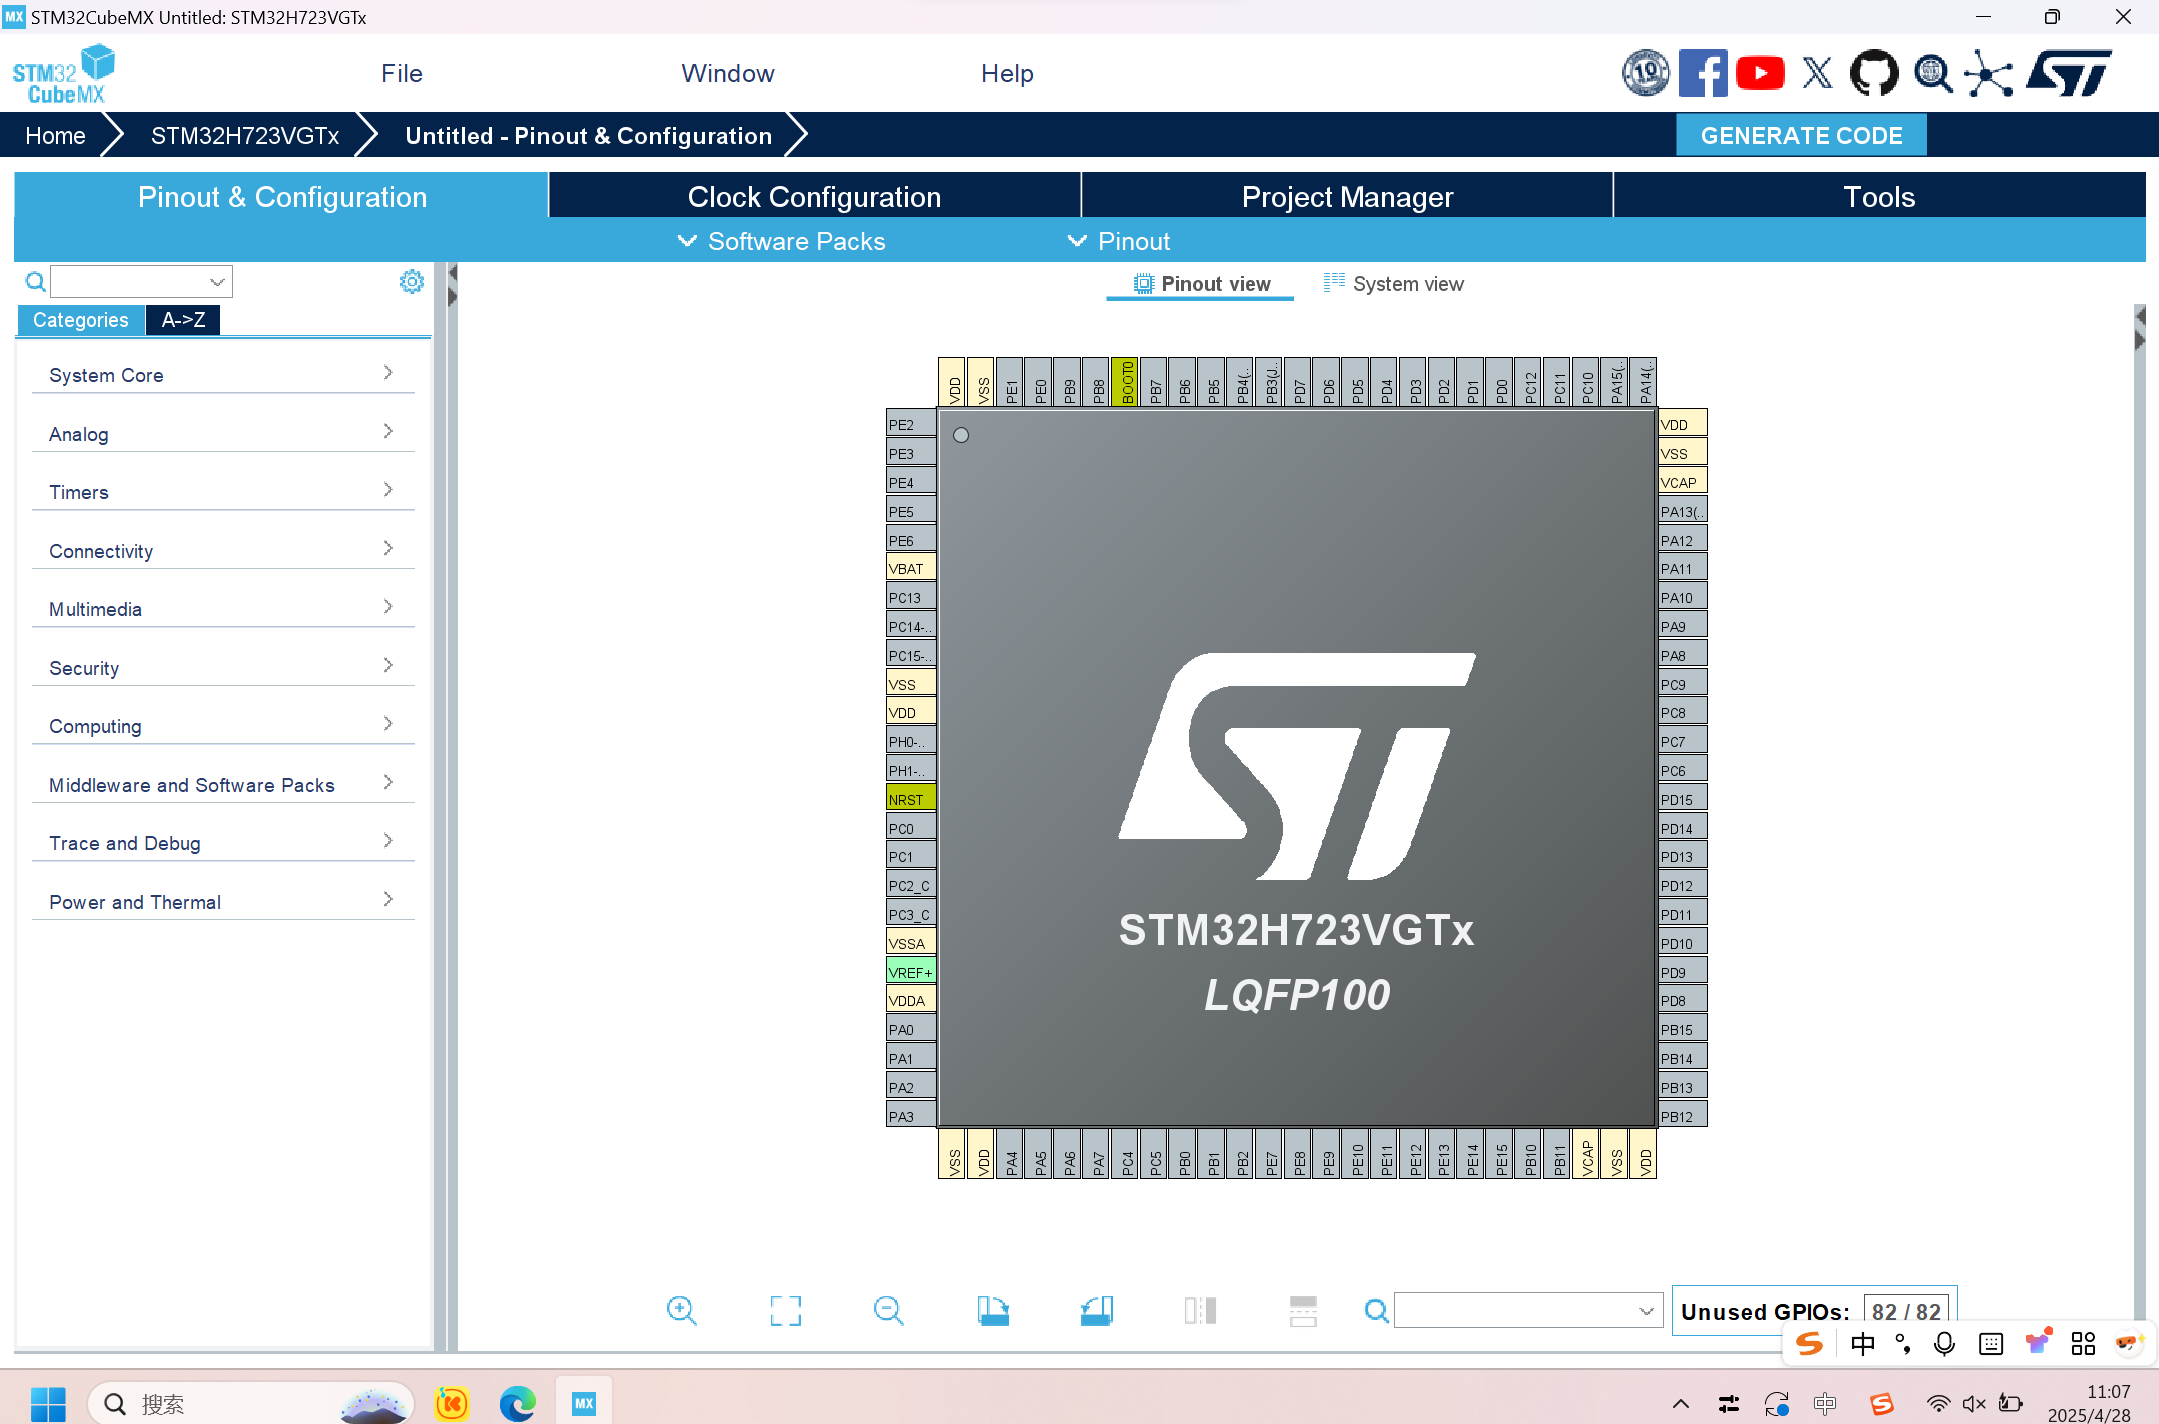Click the fit-to-screen pinout icon
2159x1424 pixels.
[x=785, y=1310]
